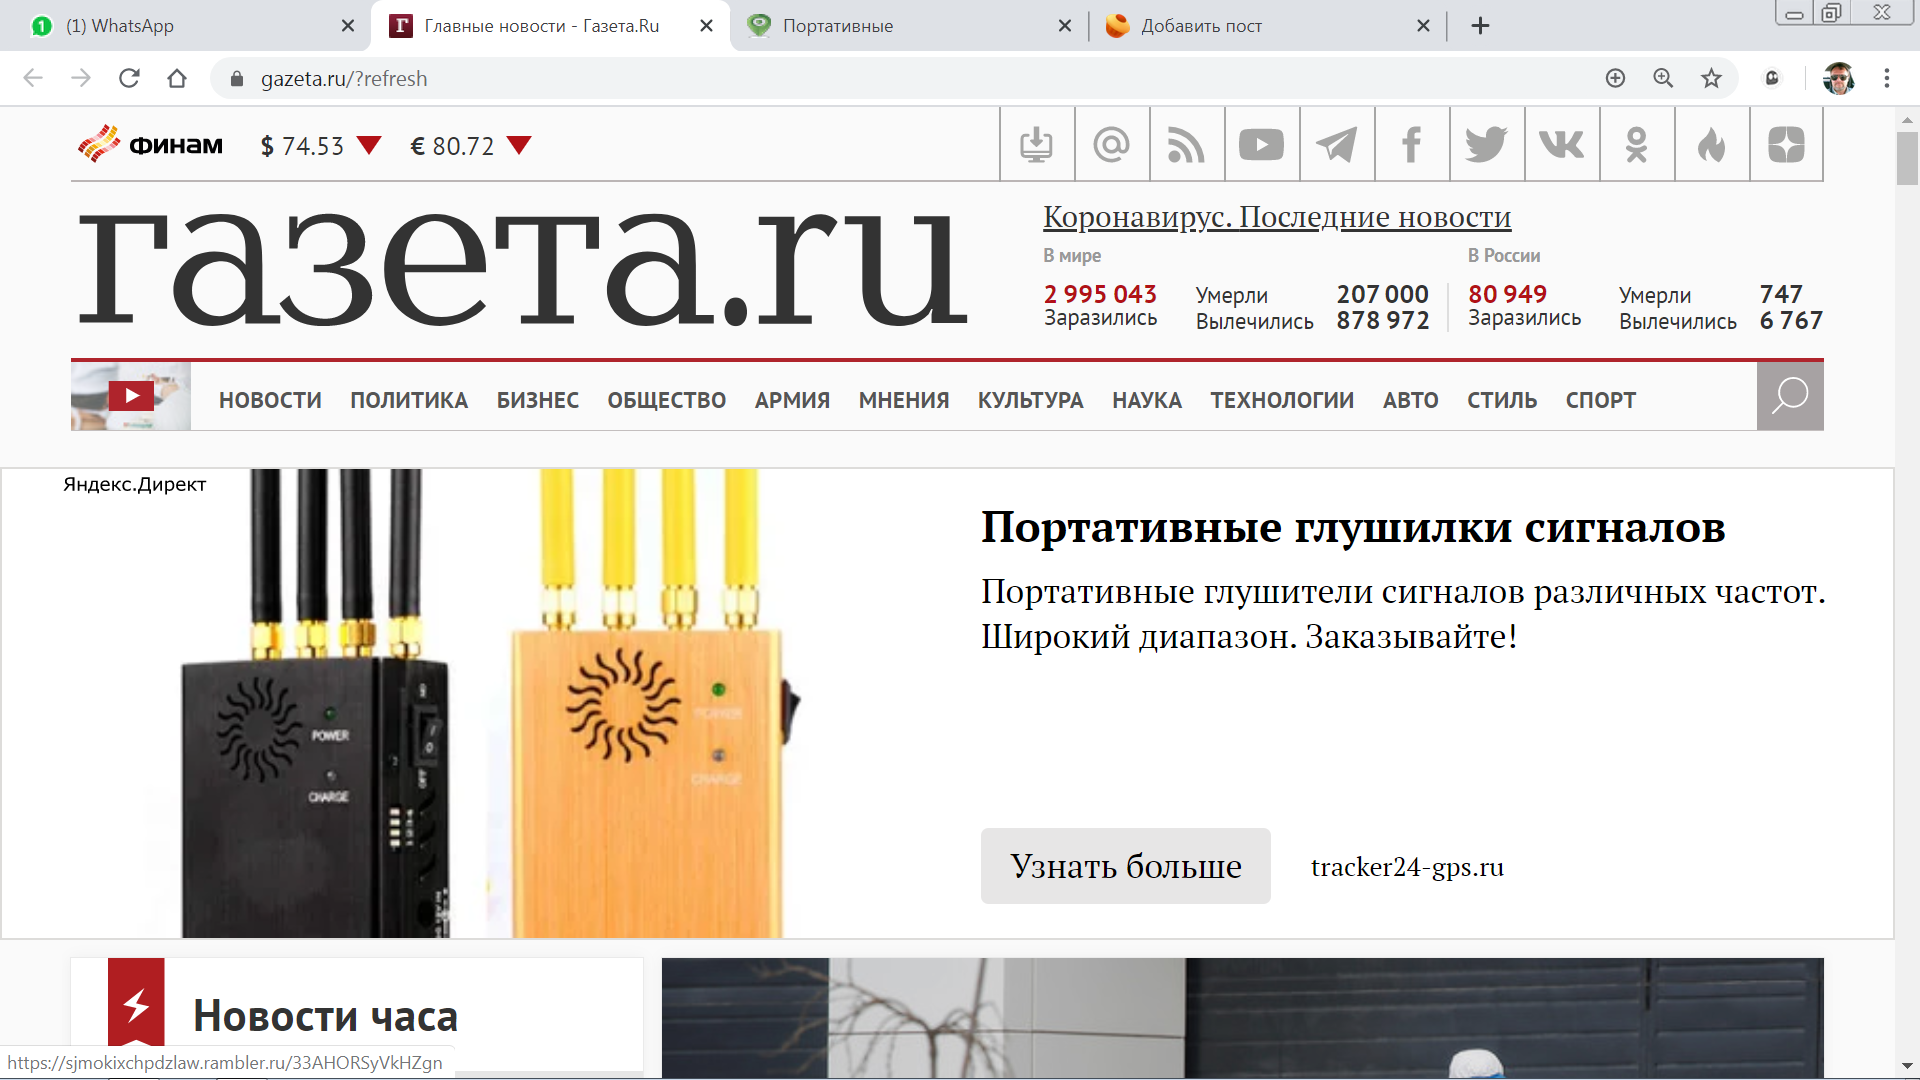Open the Facebook page icon

click(1412, 144)
